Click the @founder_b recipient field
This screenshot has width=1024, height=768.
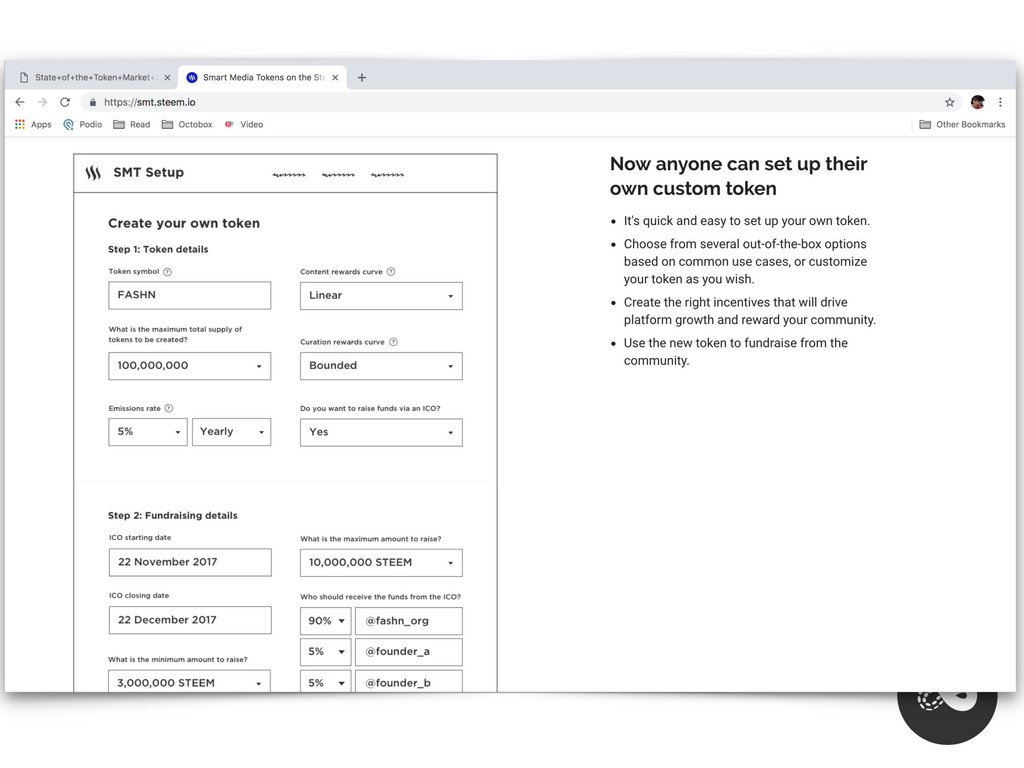tap(409, 682)
